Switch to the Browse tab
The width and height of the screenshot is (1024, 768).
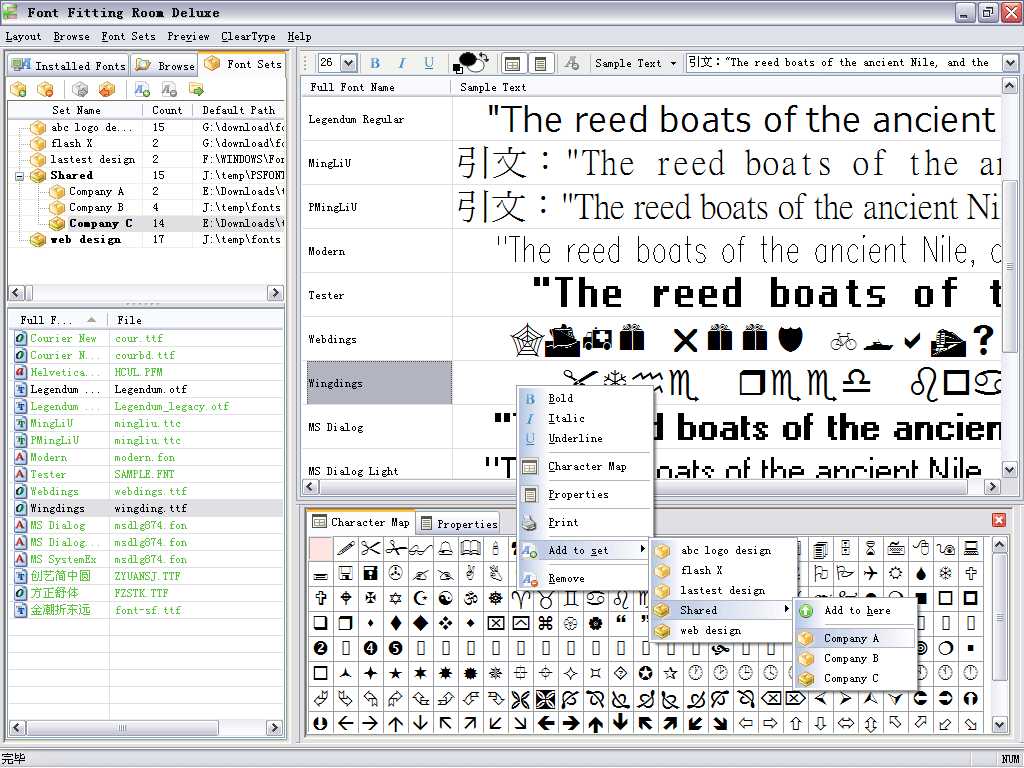click(165, 65)
